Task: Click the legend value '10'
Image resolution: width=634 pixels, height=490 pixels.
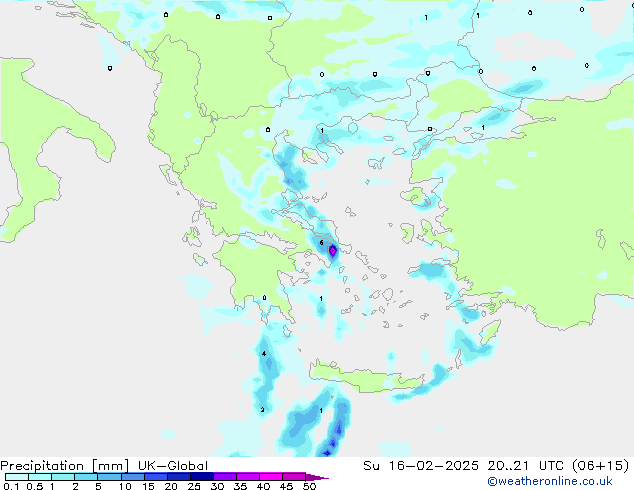Action: (x=125, y=486)
